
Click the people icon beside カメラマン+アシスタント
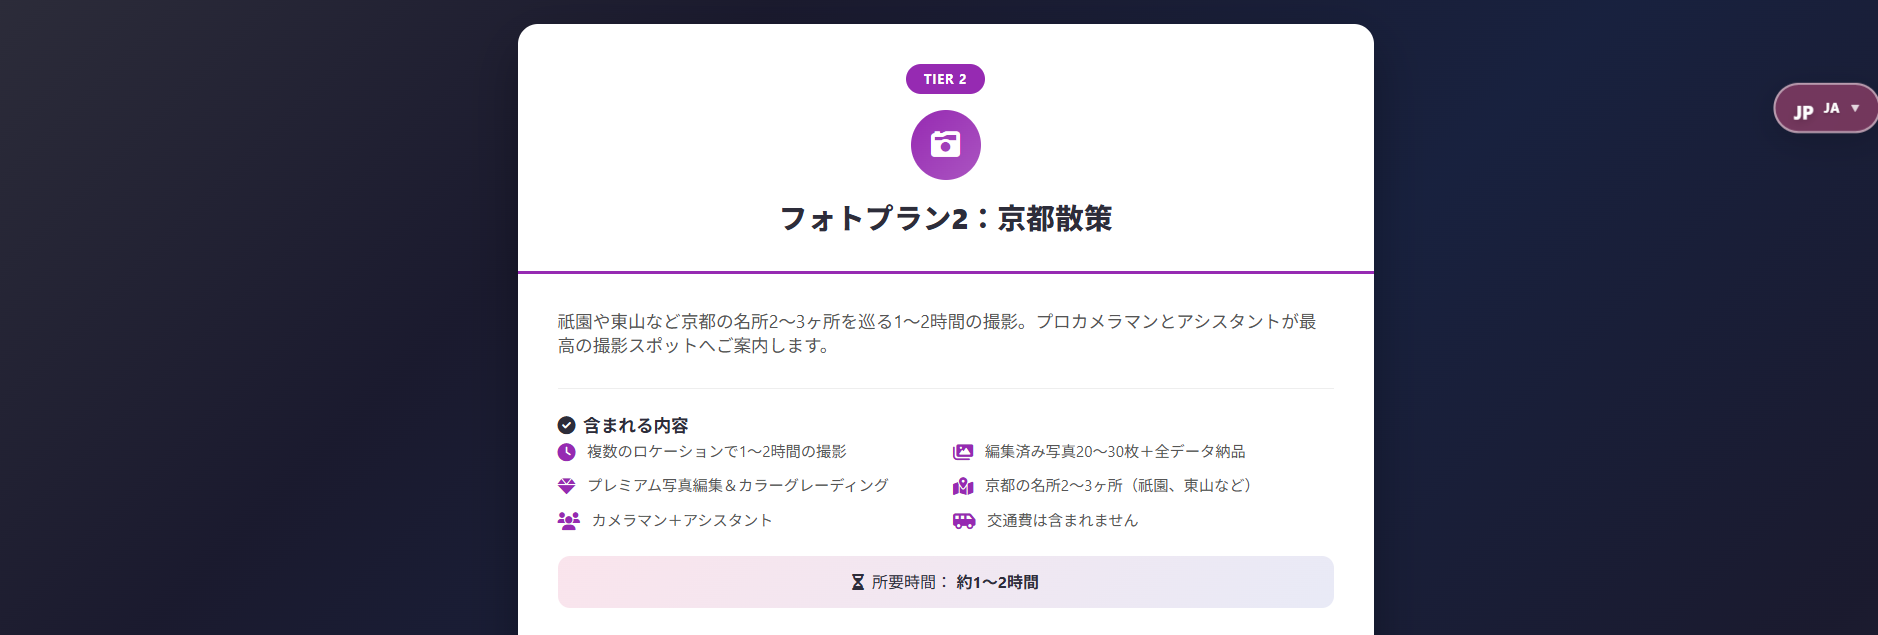pos(568,520)
